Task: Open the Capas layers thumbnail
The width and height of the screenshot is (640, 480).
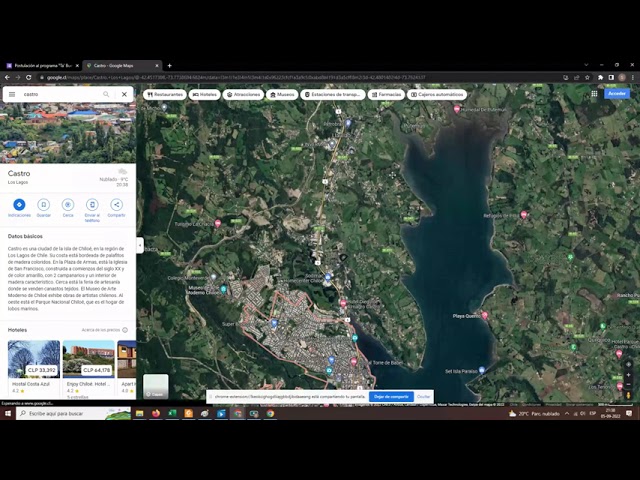Action: point(156,386)
